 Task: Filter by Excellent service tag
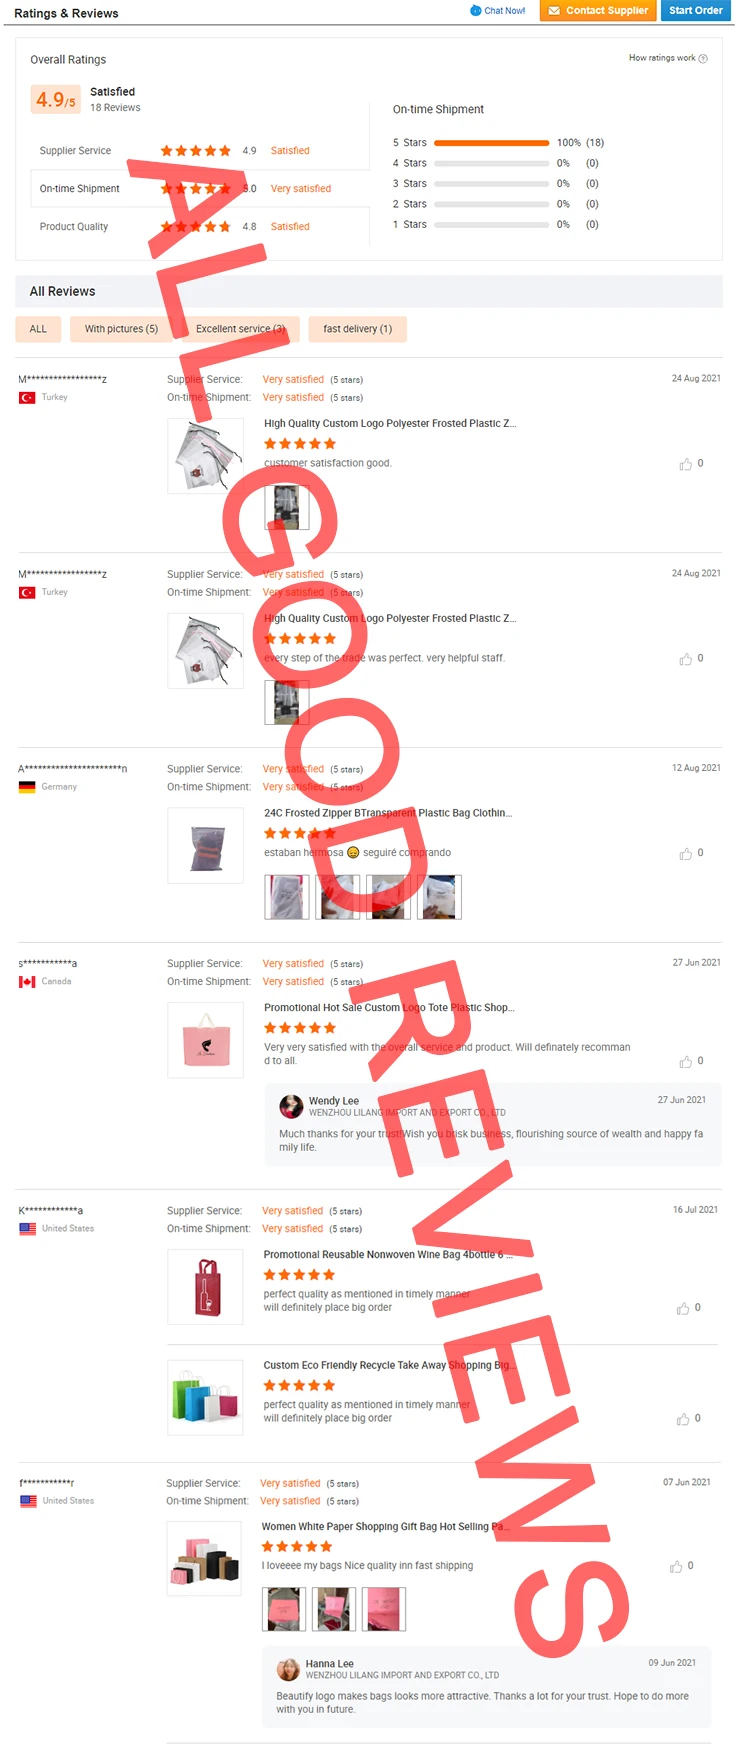(240, 329)
